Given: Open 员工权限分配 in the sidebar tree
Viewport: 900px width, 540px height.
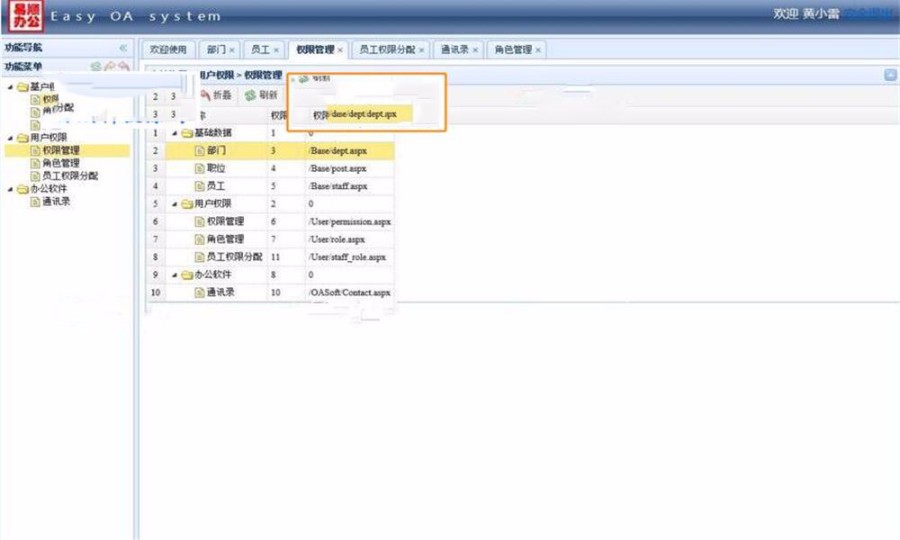Looking at the screenshot, I should coord(70,176).
